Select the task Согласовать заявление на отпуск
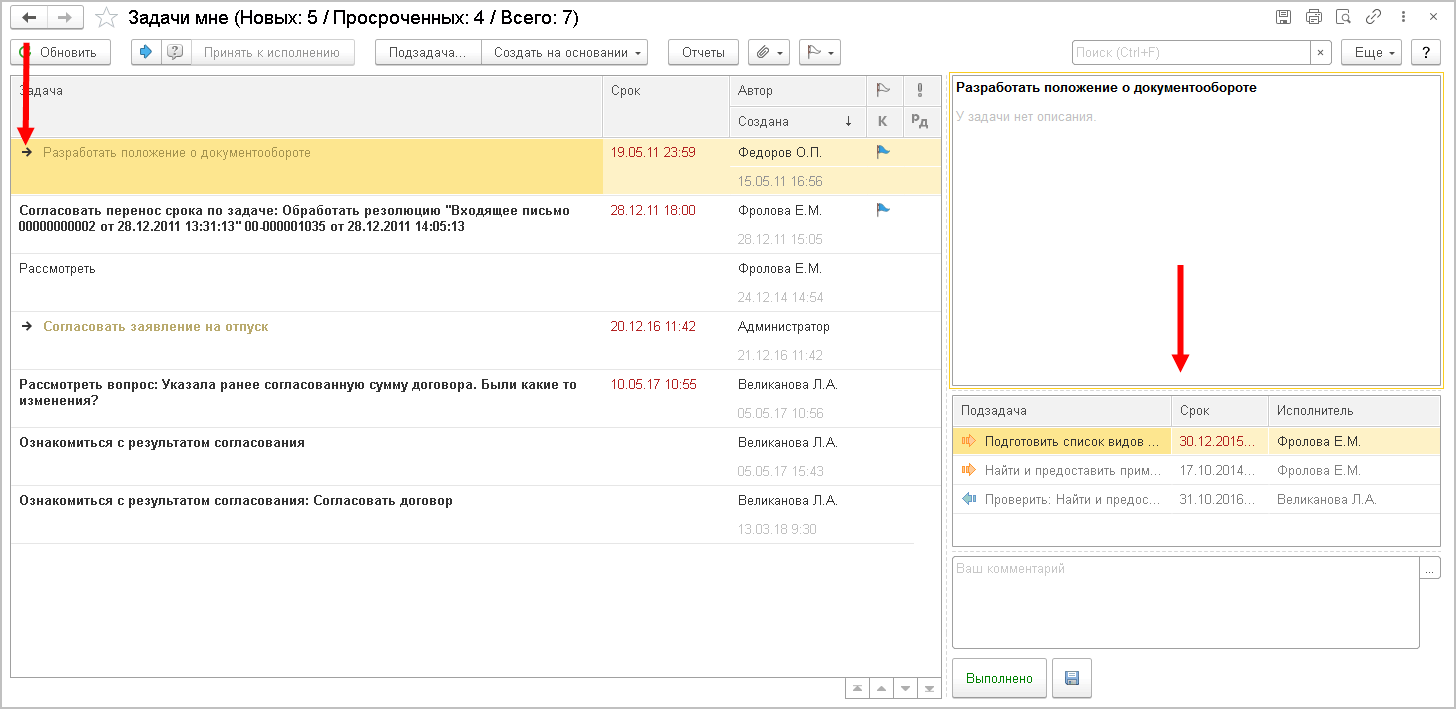 pos(156,327)
